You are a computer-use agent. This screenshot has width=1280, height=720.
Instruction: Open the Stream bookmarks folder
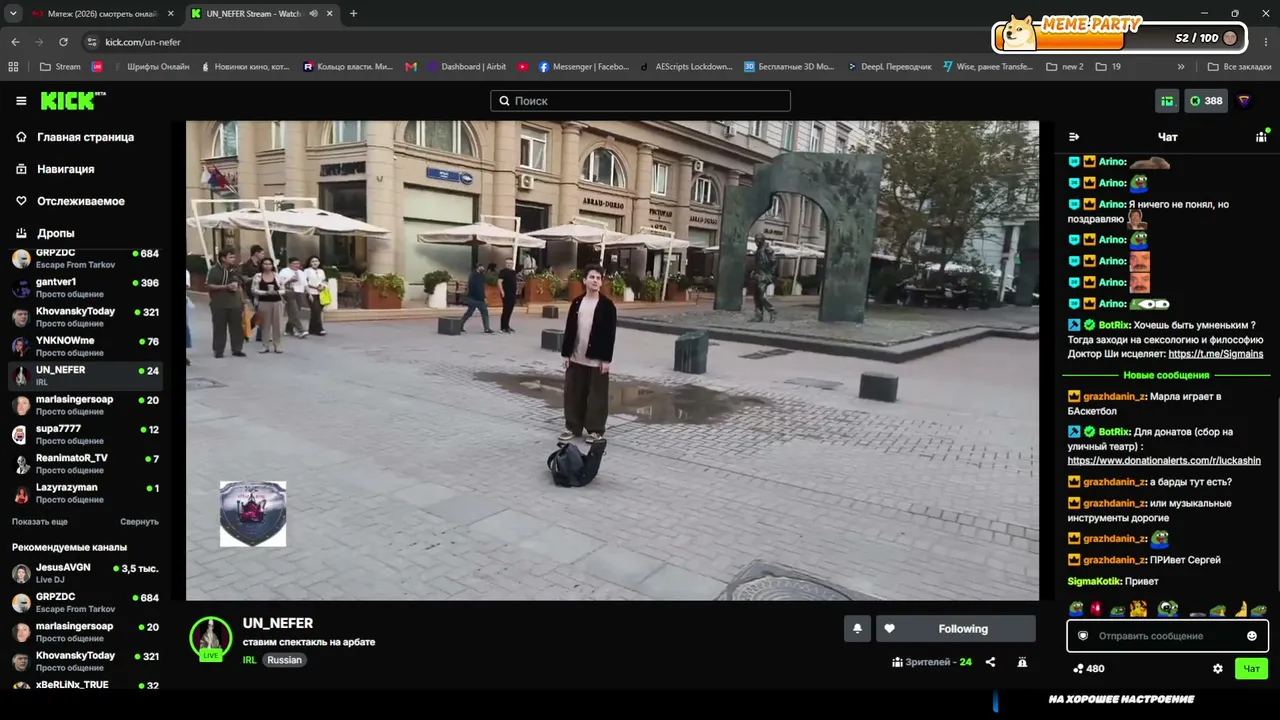pyautogui.click(x=60, y=67)
